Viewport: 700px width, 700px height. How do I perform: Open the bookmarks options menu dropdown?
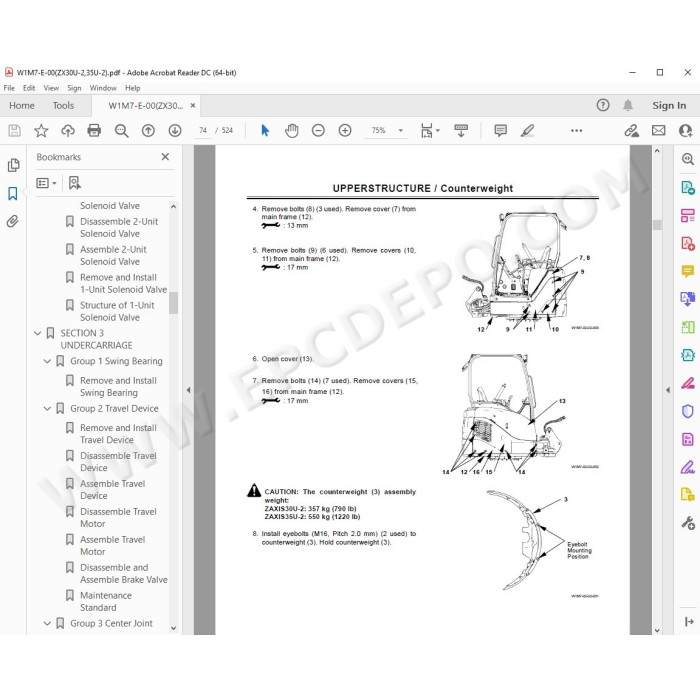(46, 183)
